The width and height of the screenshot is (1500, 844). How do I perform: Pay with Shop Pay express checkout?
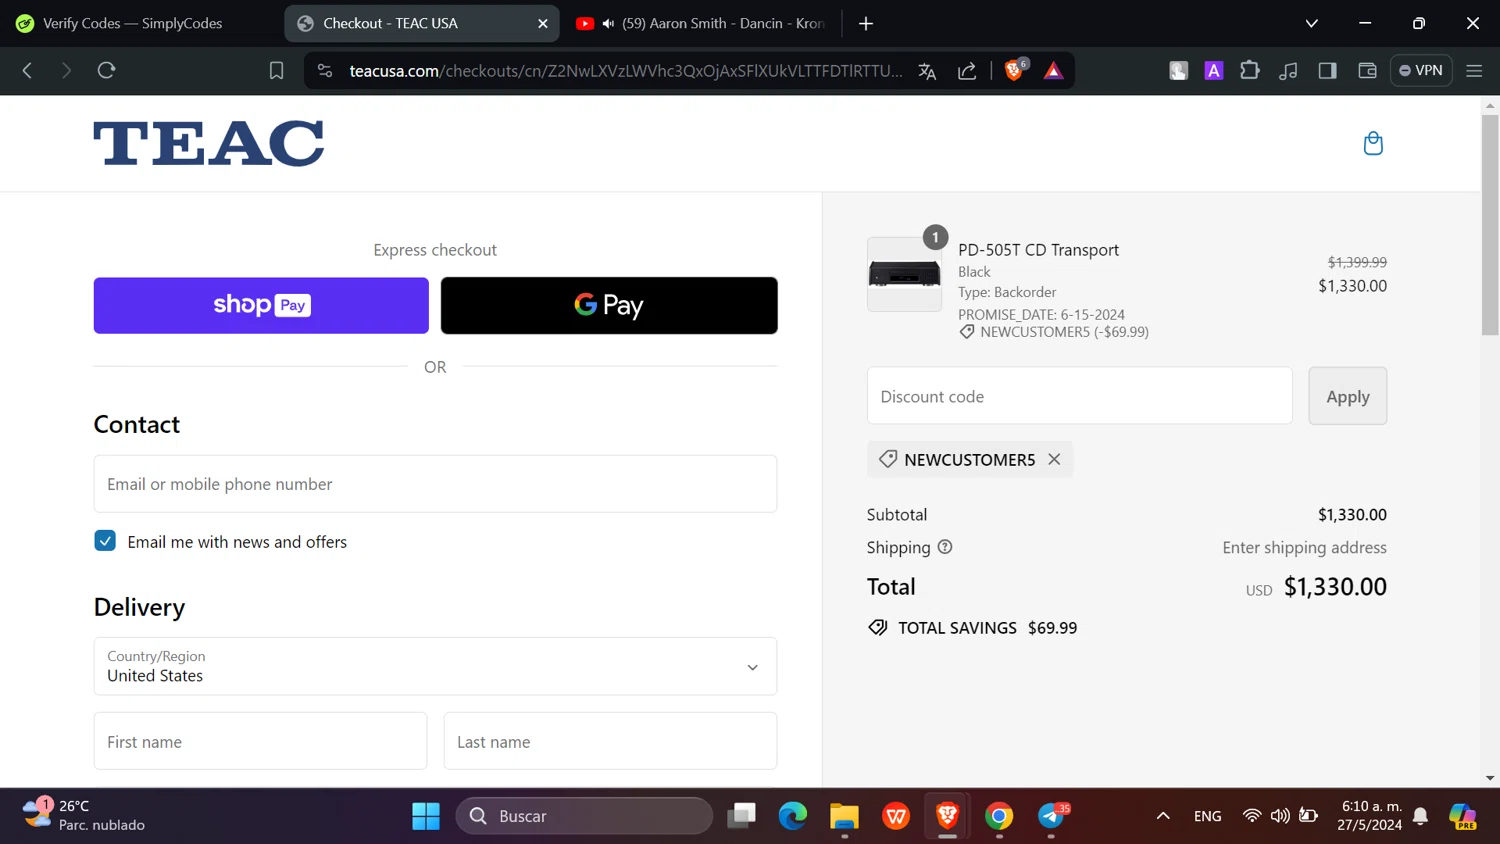point(261,305)
